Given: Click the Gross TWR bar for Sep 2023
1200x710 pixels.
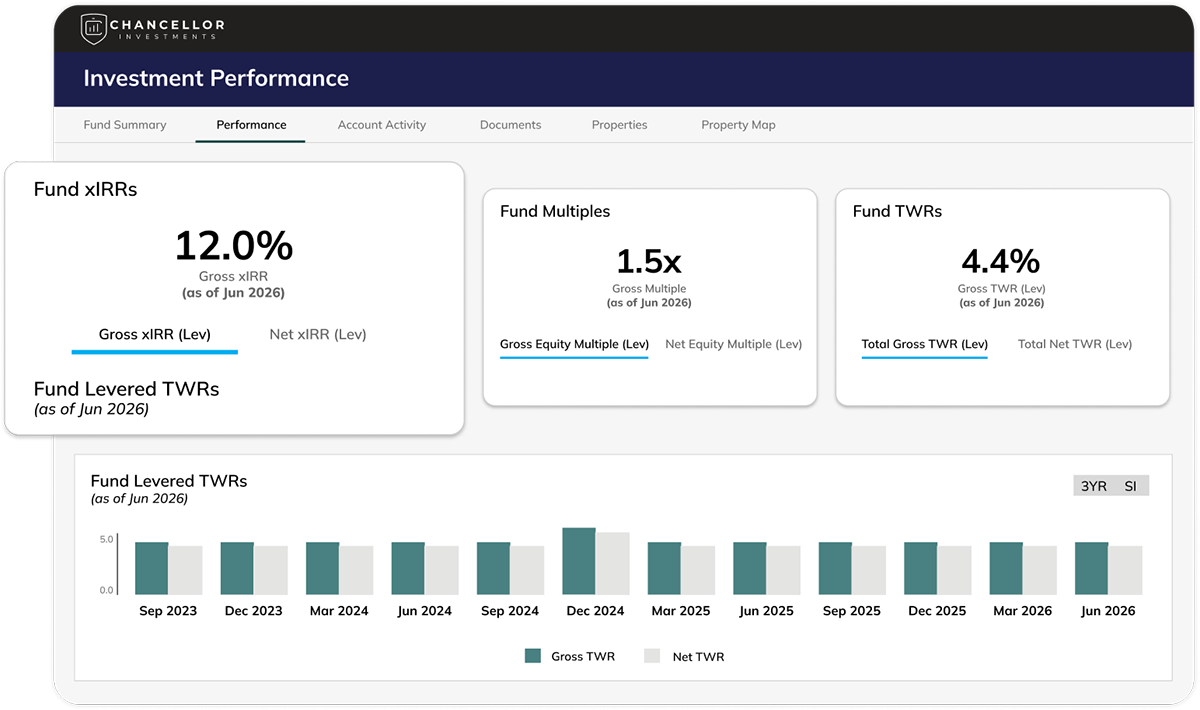Looking at the screenshot, I should coord(151,568).
